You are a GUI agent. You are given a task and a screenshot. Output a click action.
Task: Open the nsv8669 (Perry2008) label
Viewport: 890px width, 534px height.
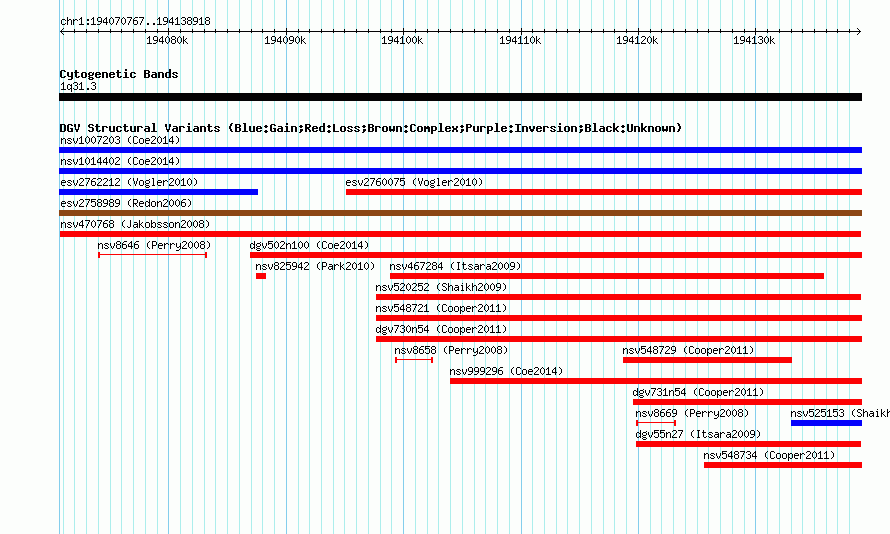coord(692,413)
